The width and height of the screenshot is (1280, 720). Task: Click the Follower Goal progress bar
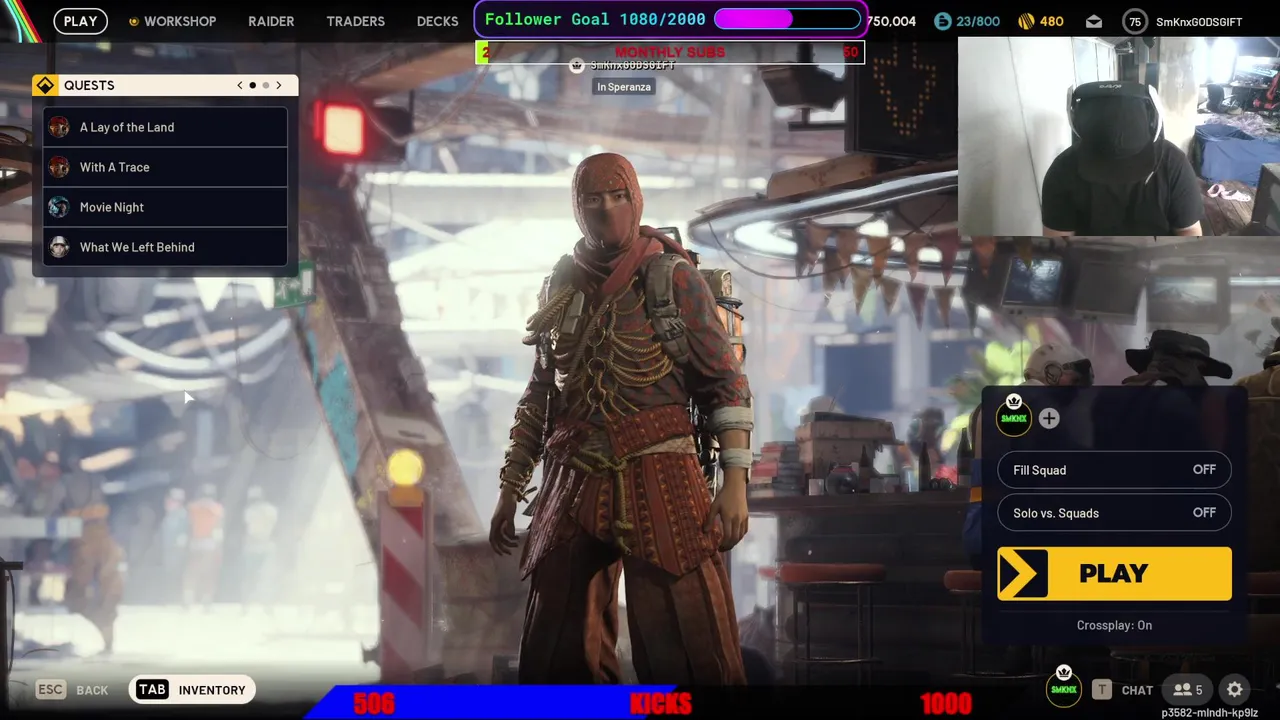787,19
